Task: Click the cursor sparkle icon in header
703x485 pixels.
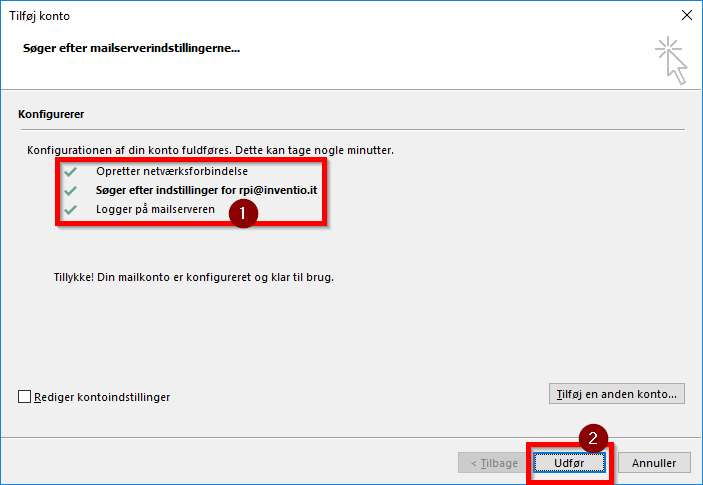Action: tap(671, 60)
